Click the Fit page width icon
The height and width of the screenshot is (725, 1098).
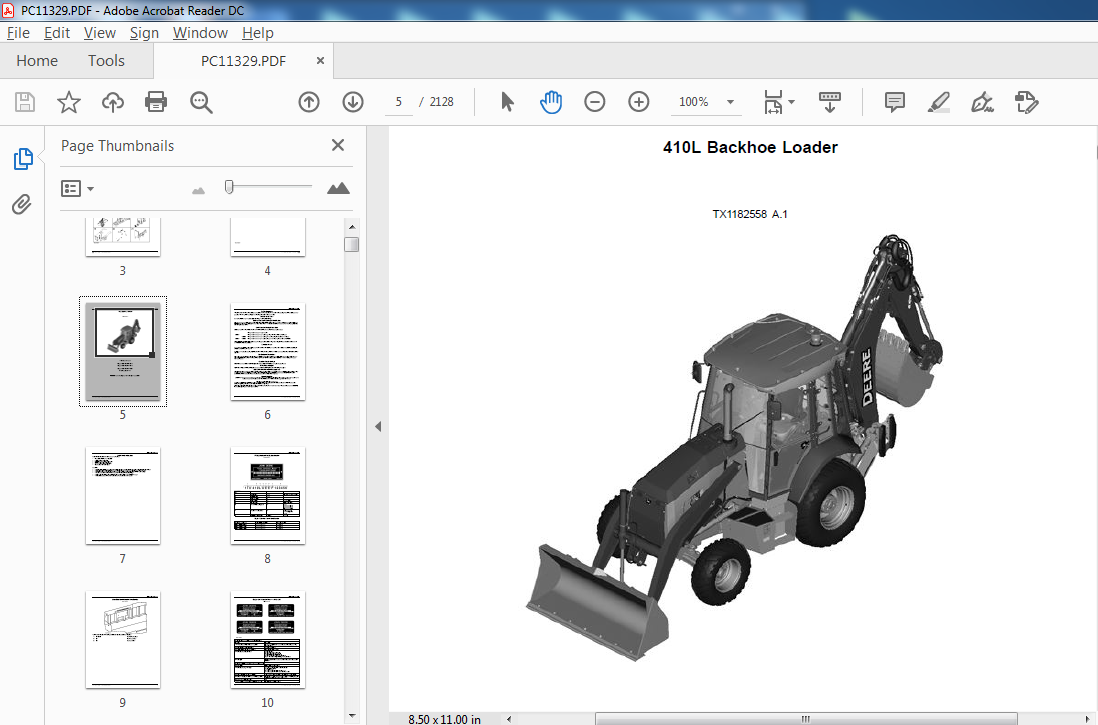tap(773, 102)
